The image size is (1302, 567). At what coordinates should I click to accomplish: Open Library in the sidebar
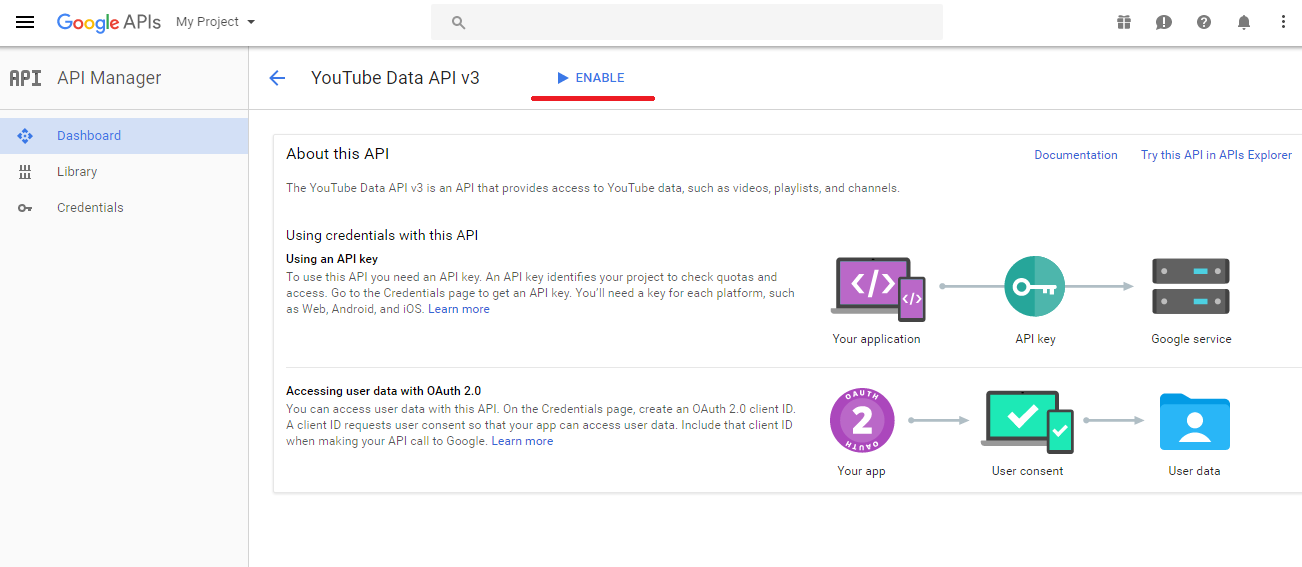click(124, 172)
